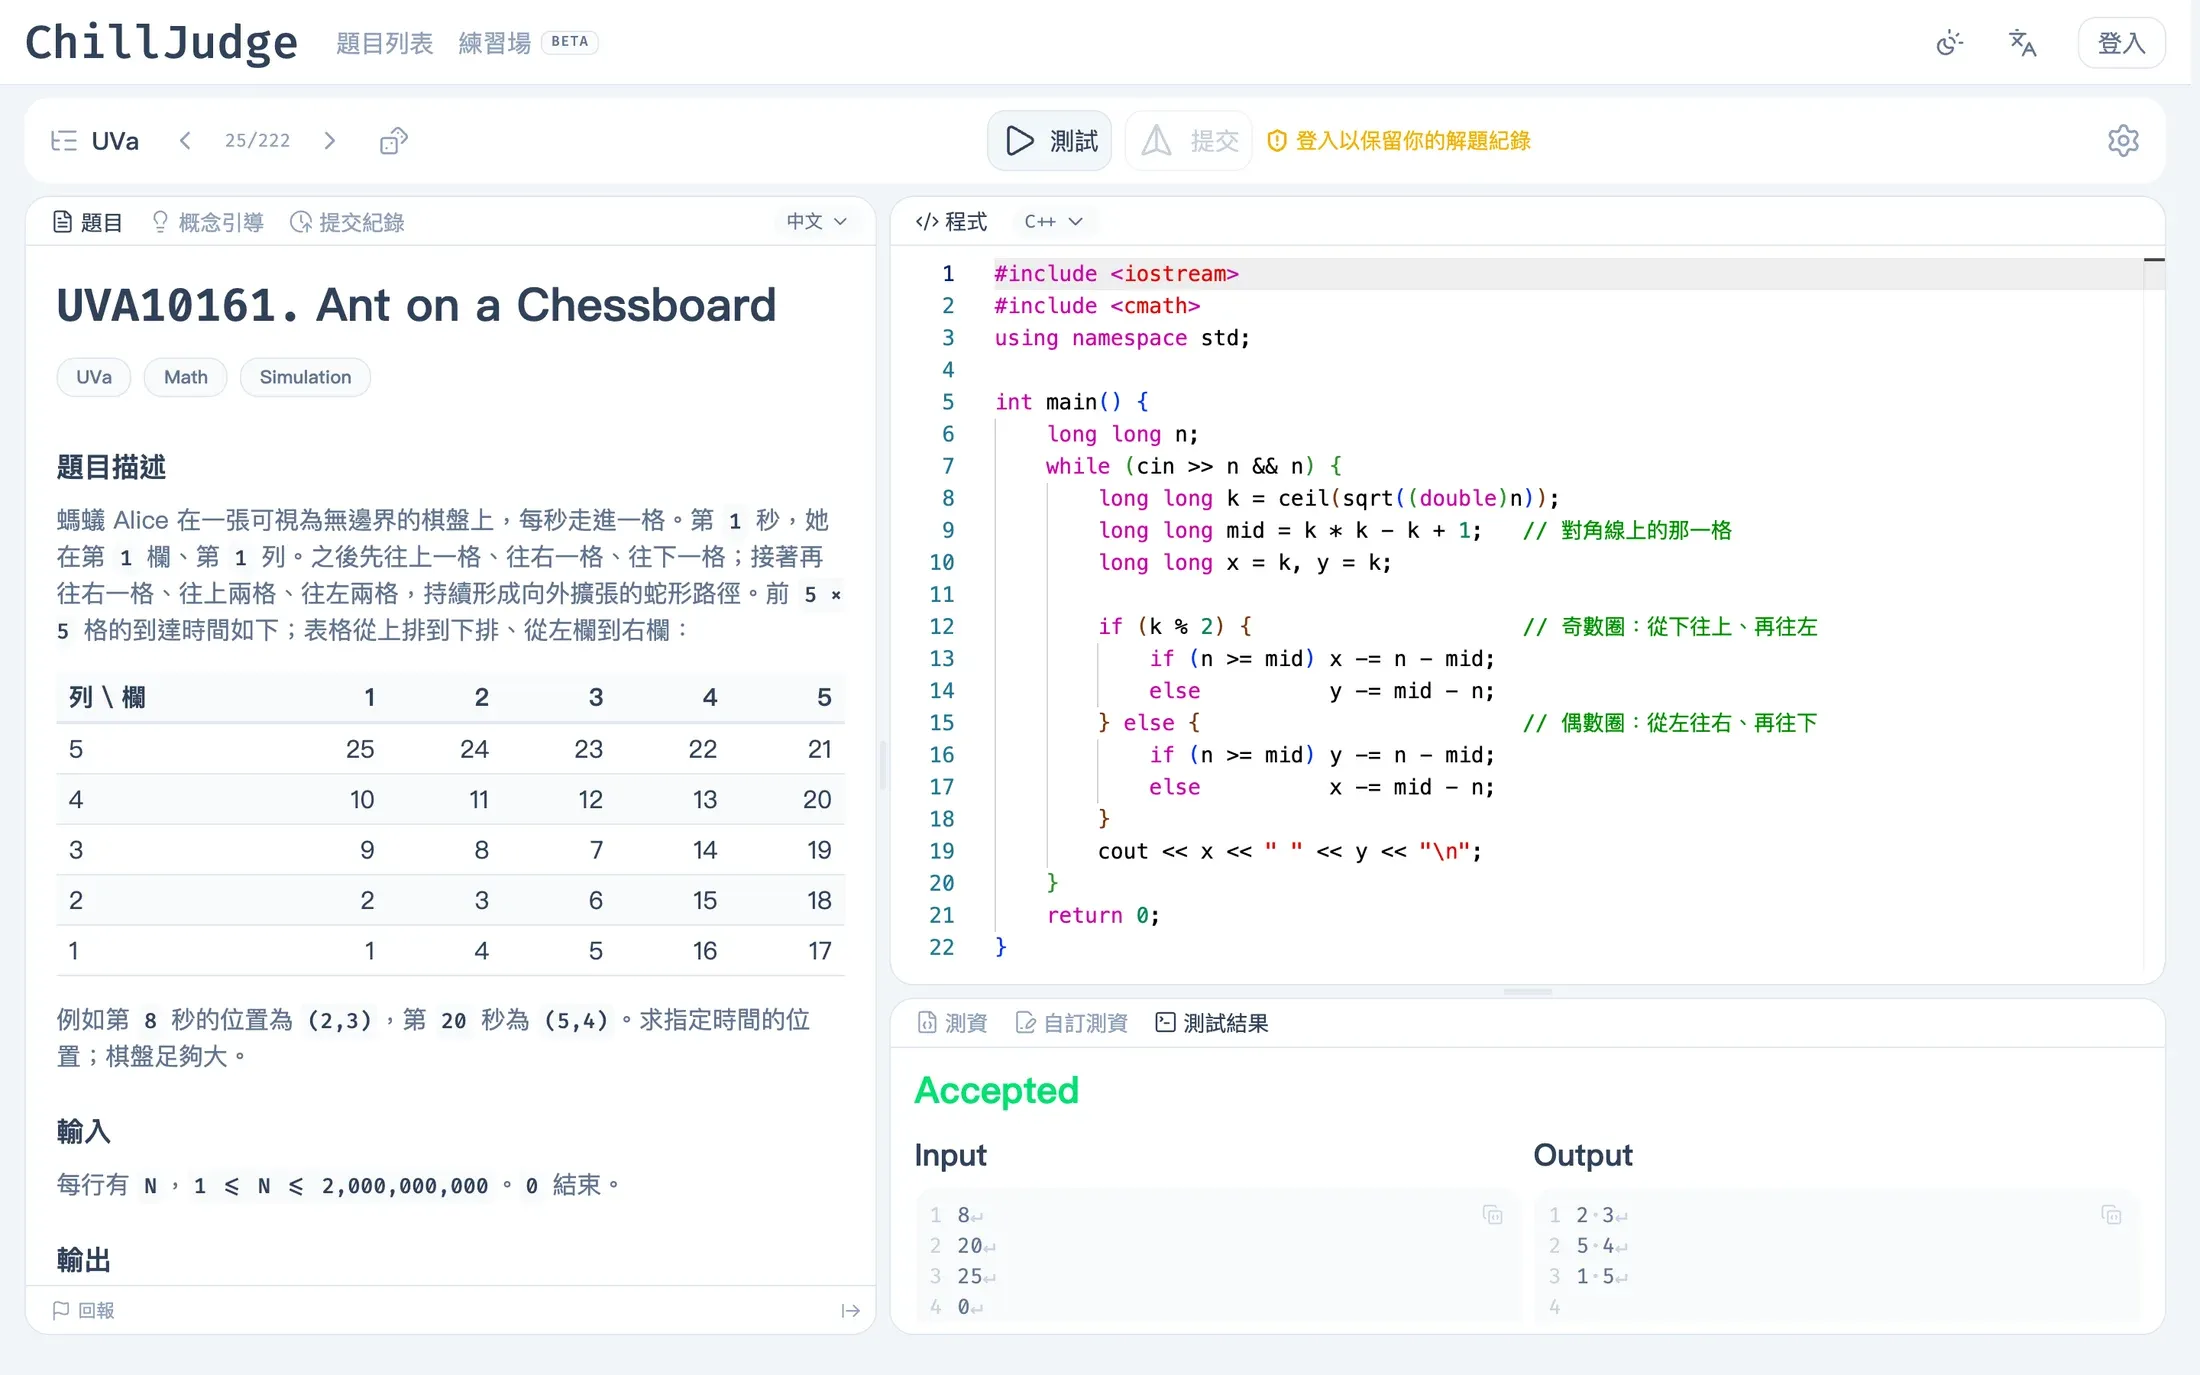The image size is (2200, 1375).
Task: Toggle dark mode theme icon
Action: pyautogui.click(x=1949, y=43)
